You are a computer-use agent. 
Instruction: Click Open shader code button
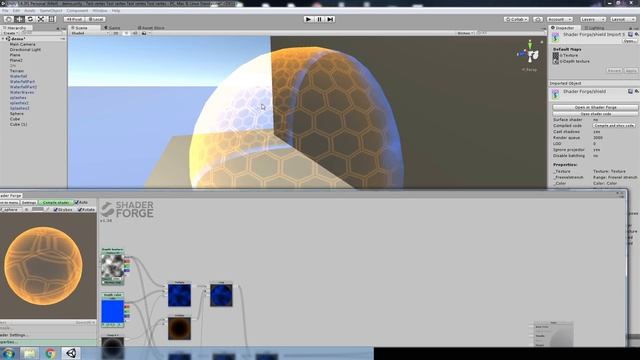pos(596,114)
